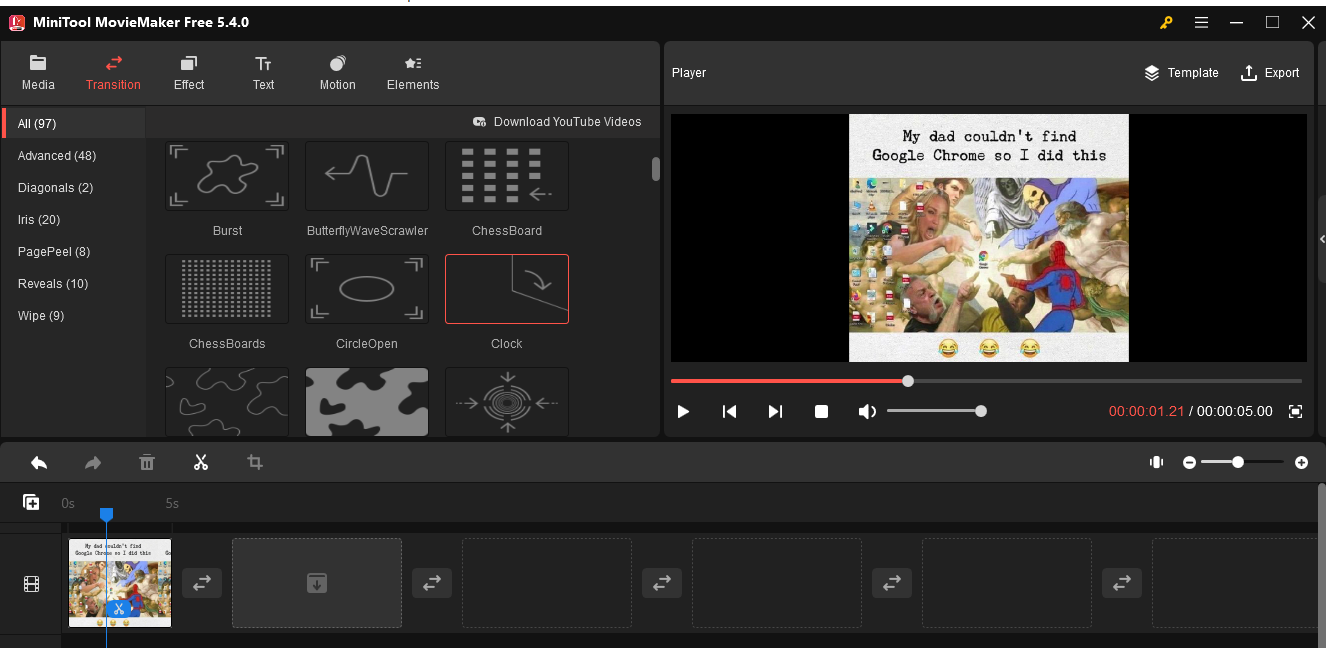Click the video preview image
Image resolution: width=1326 pixels, height=648 pixels.
click(x=988, y=238)
